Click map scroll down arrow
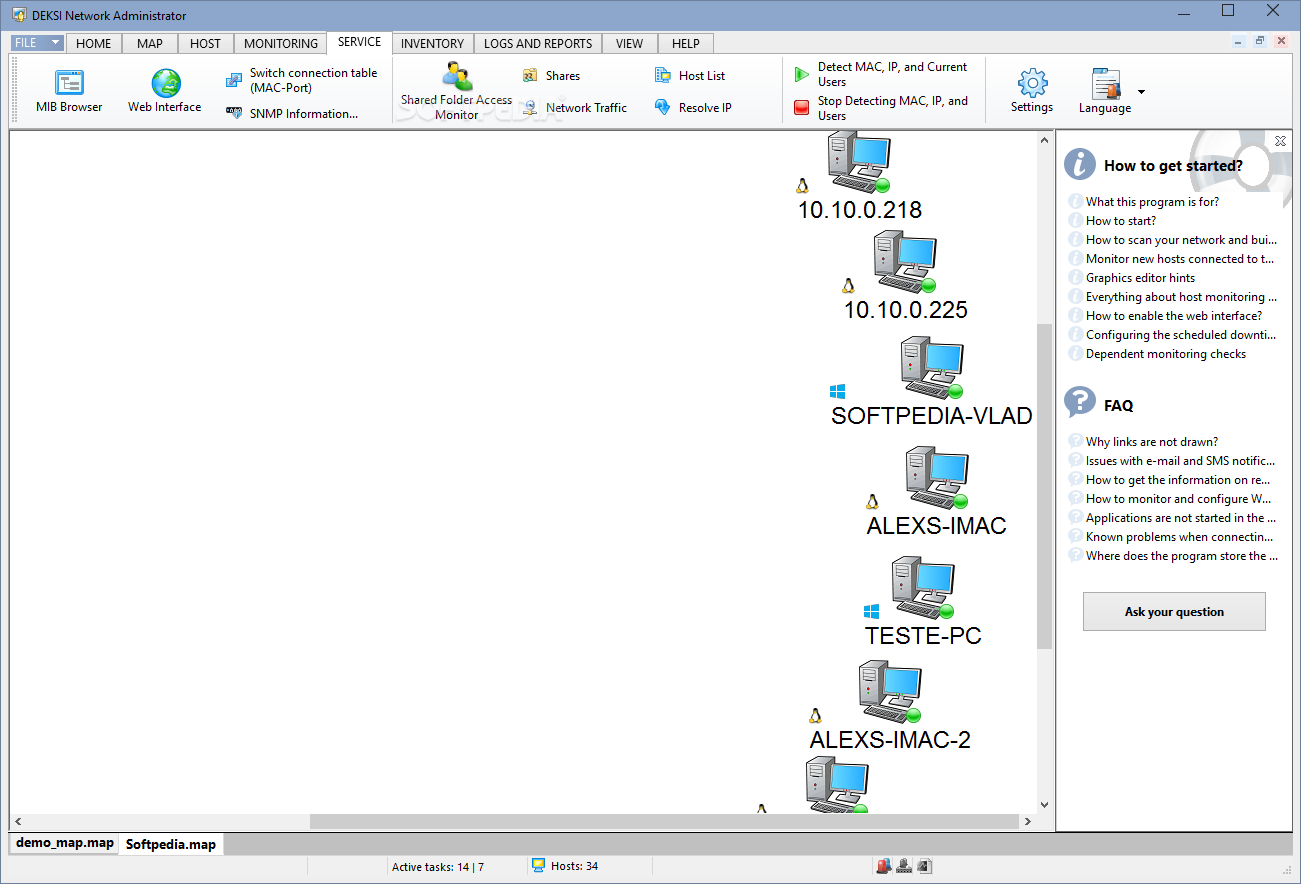This screenshot has height=884, width=1301. pos(1044,804)
